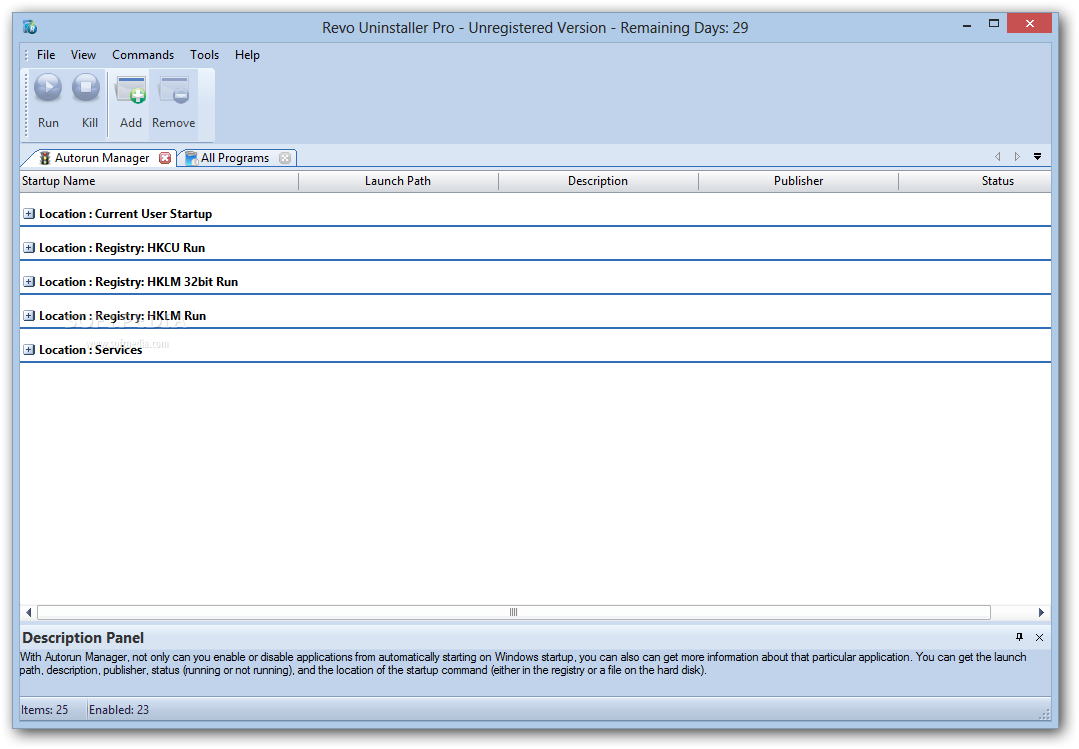Close the Autorun Manager tab
This screenshot has height=749, width=1079.
[165, 158]
